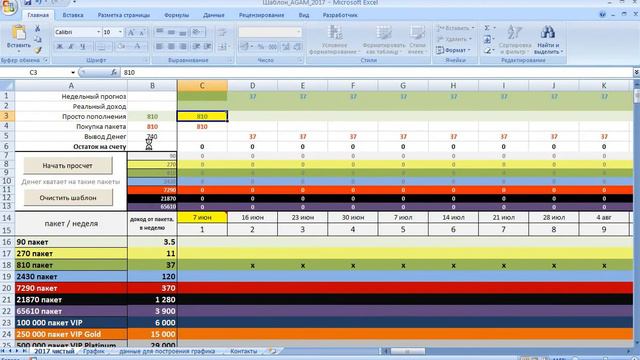Open the number format dropdown
This screenshot has height=360, width=640.
(299, 32)
